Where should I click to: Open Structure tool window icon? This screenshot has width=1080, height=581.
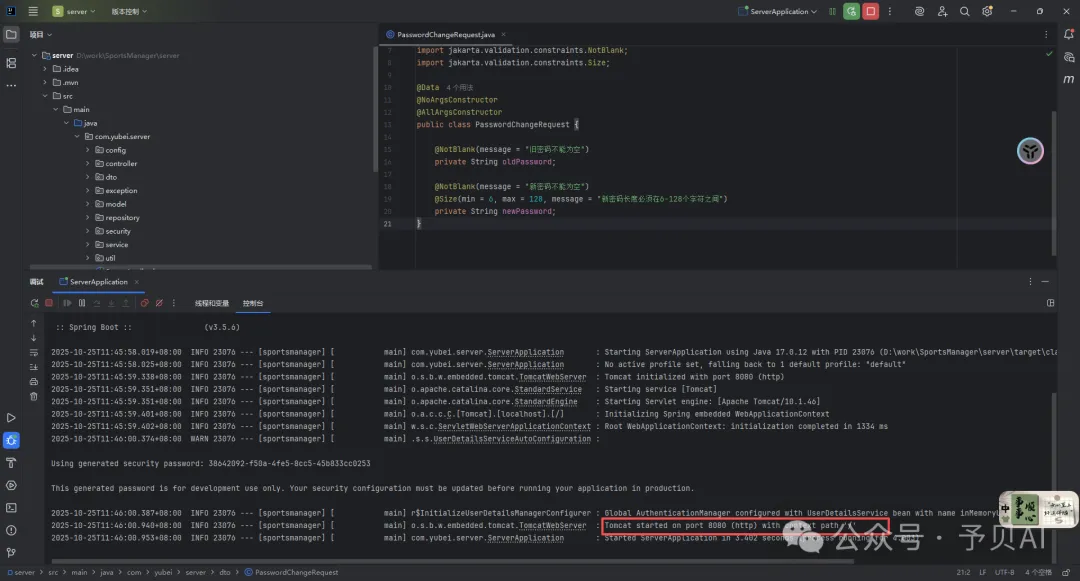point(11,63)
